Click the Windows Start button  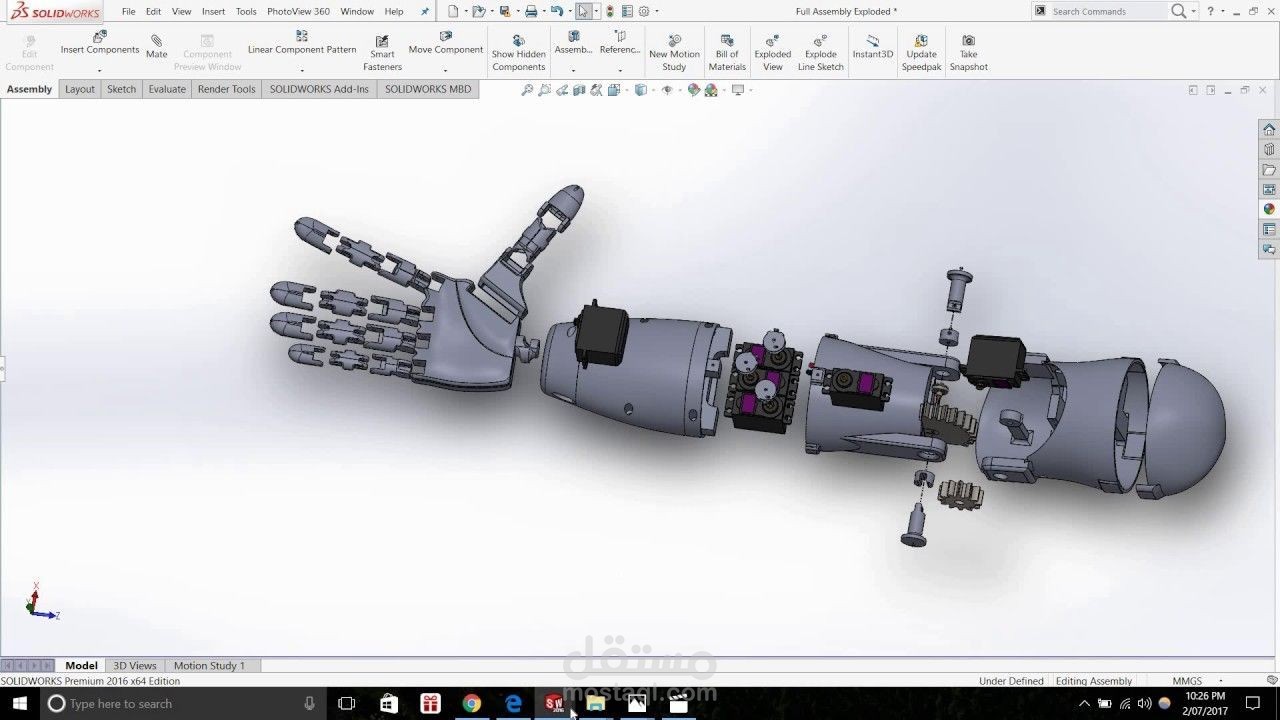(x=19, y=704)
